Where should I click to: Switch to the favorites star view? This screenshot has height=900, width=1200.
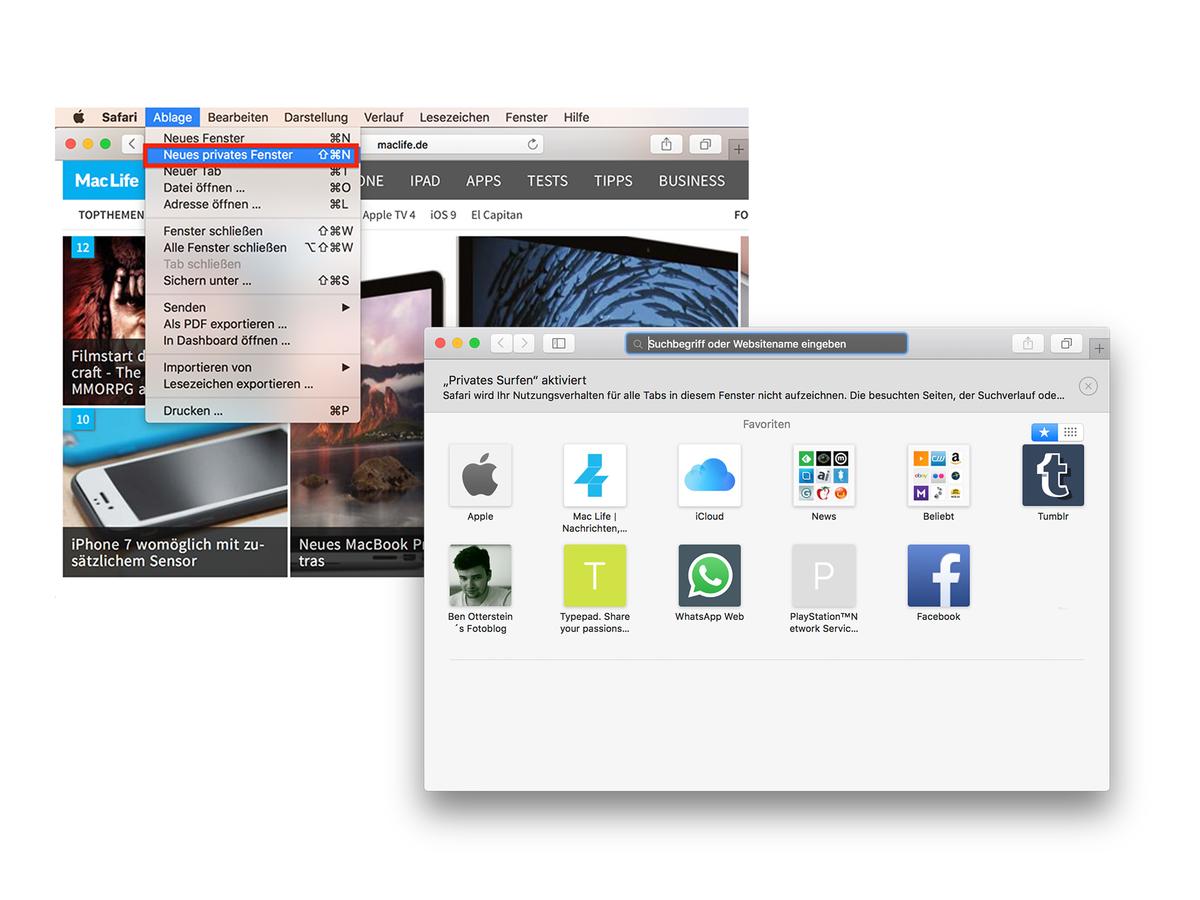point(1044,432)
